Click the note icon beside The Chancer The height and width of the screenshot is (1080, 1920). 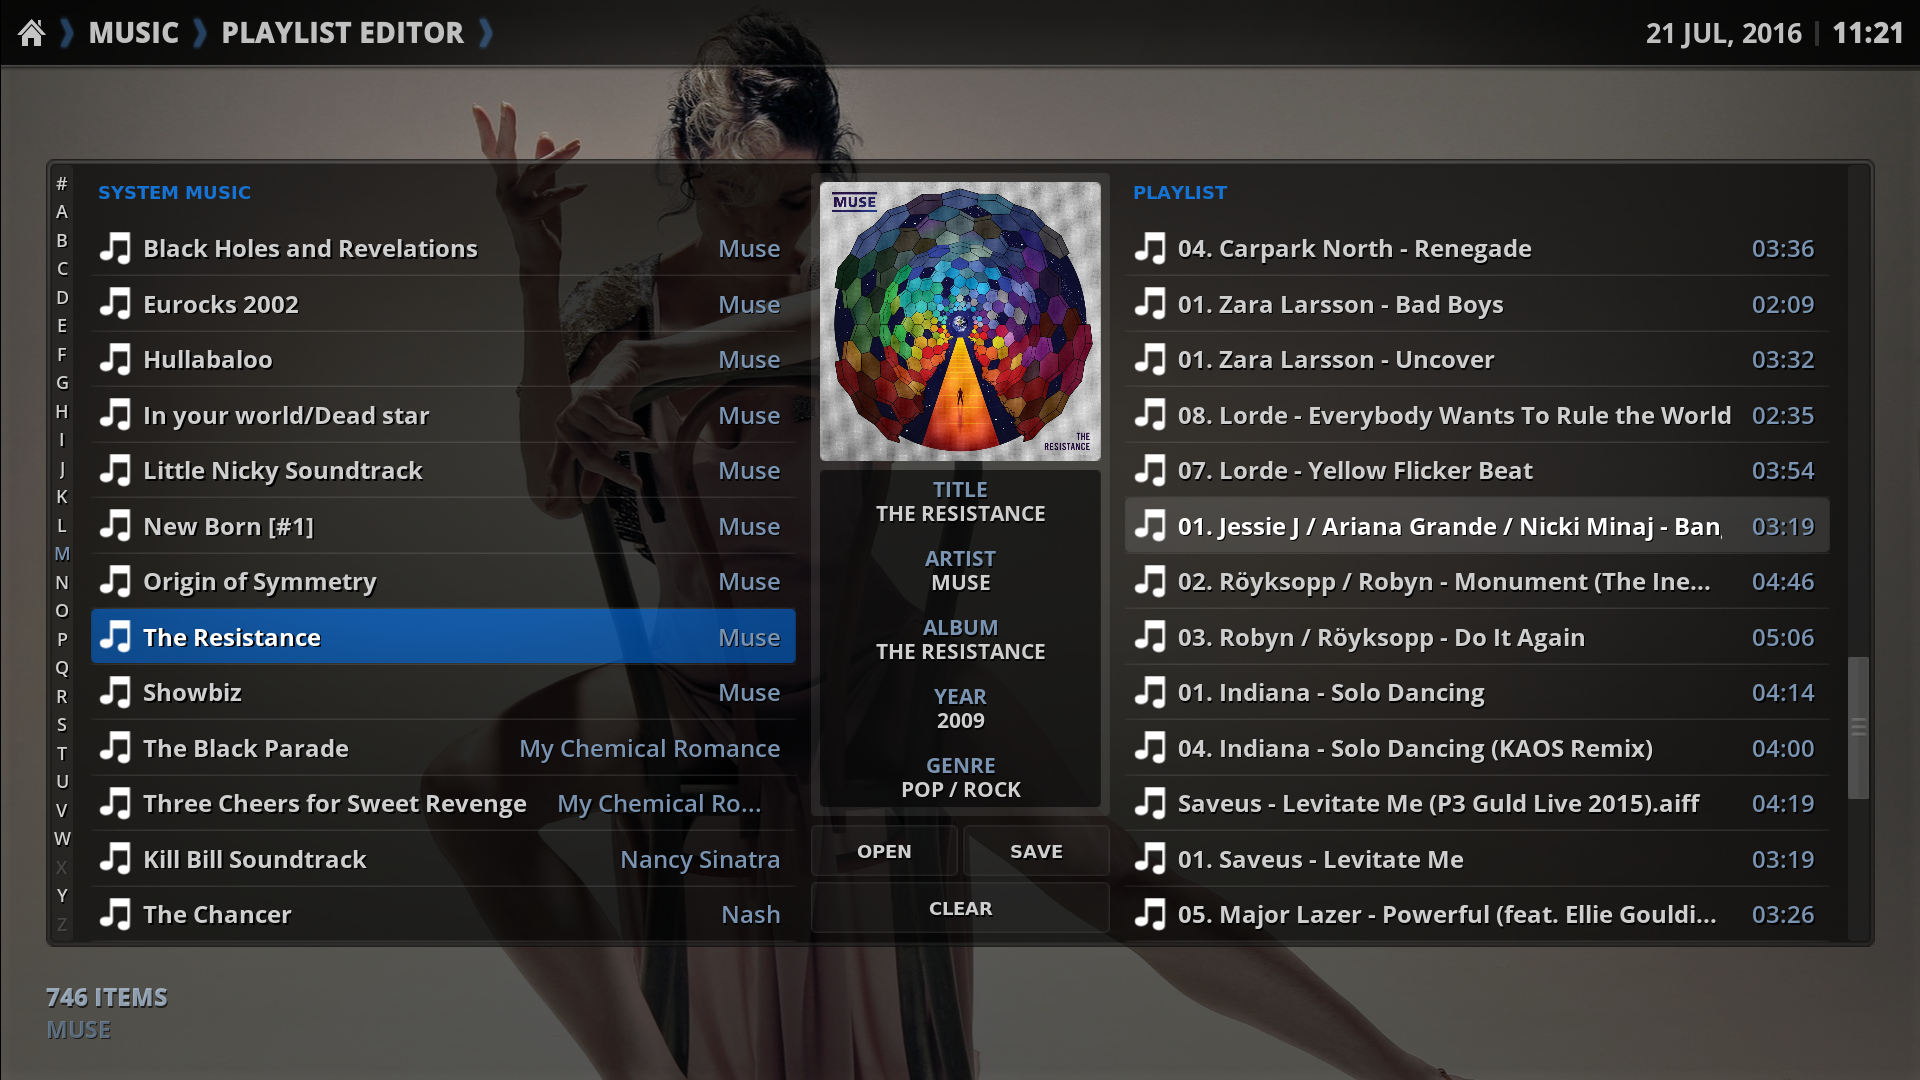(x=115, y=914)
